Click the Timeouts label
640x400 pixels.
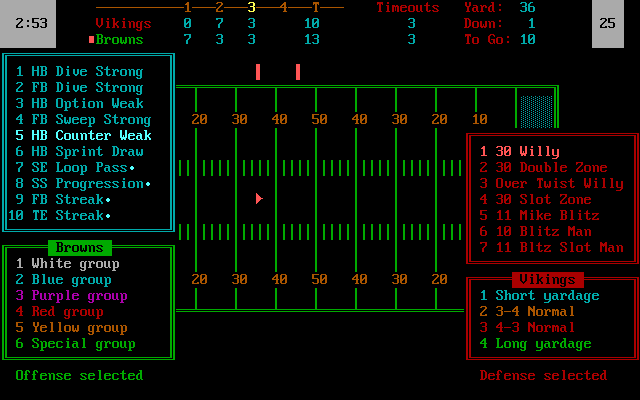point(407,7)
